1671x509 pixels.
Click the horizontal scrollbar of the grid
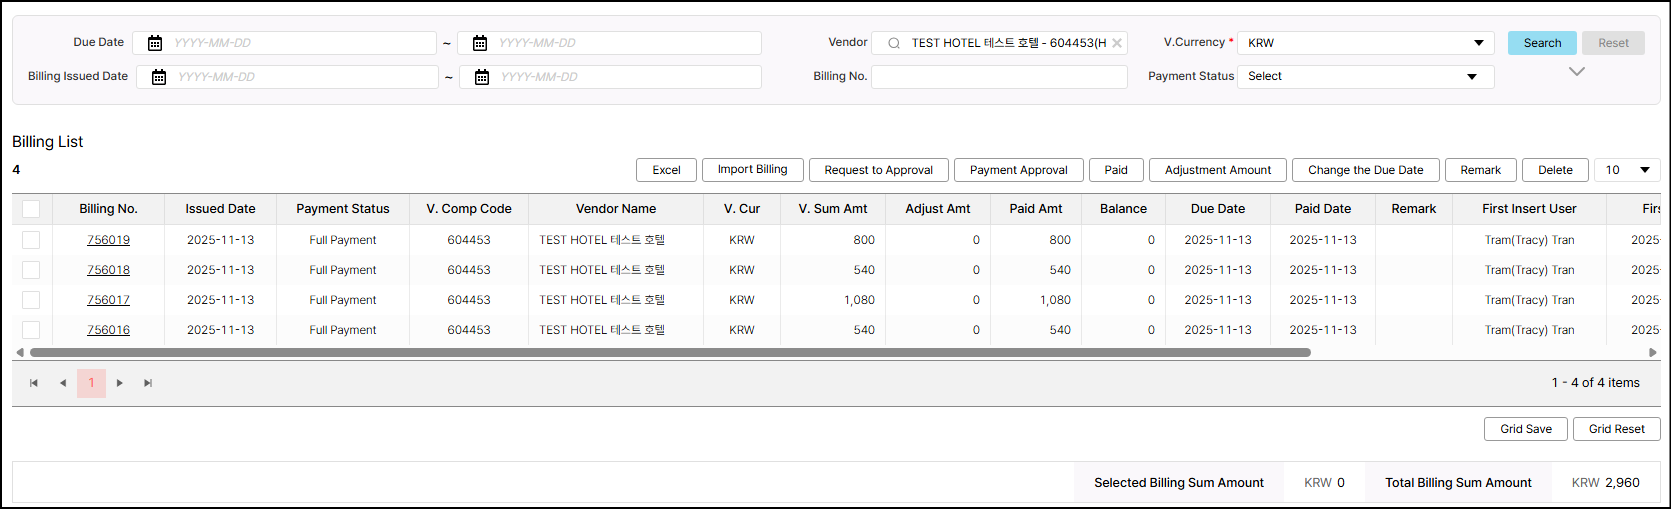pyautogui.click(x=670, y=353)
